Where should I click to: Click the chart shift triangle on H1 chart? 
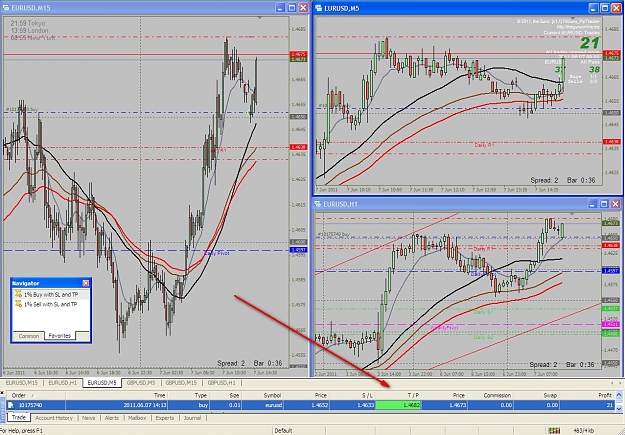[x=572, y=214]
